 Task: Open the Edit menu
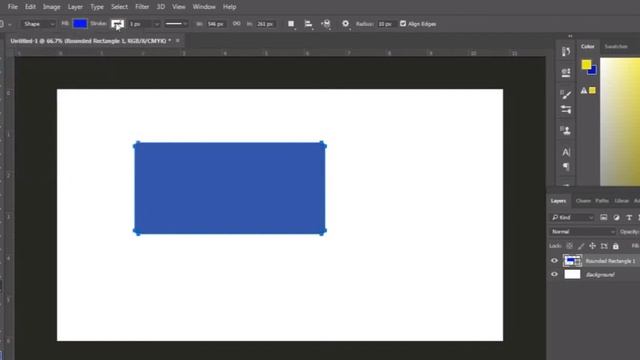click(x=30, y=7)
